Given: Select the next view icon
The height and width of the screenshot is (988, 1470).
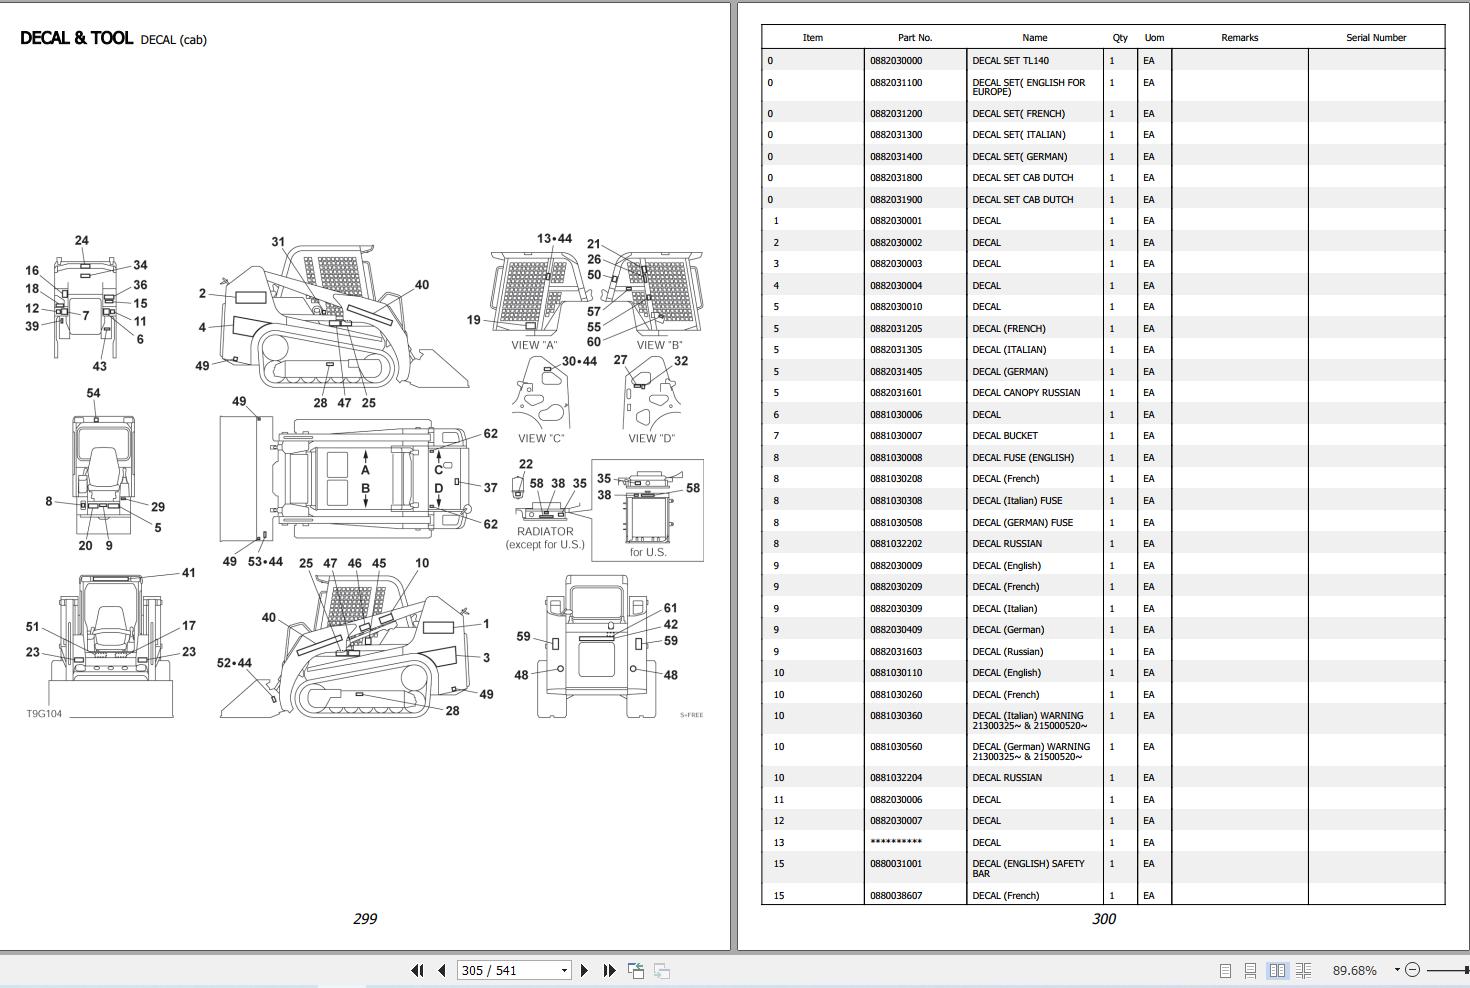Looking at the screenshot, I should click(662, 970).
